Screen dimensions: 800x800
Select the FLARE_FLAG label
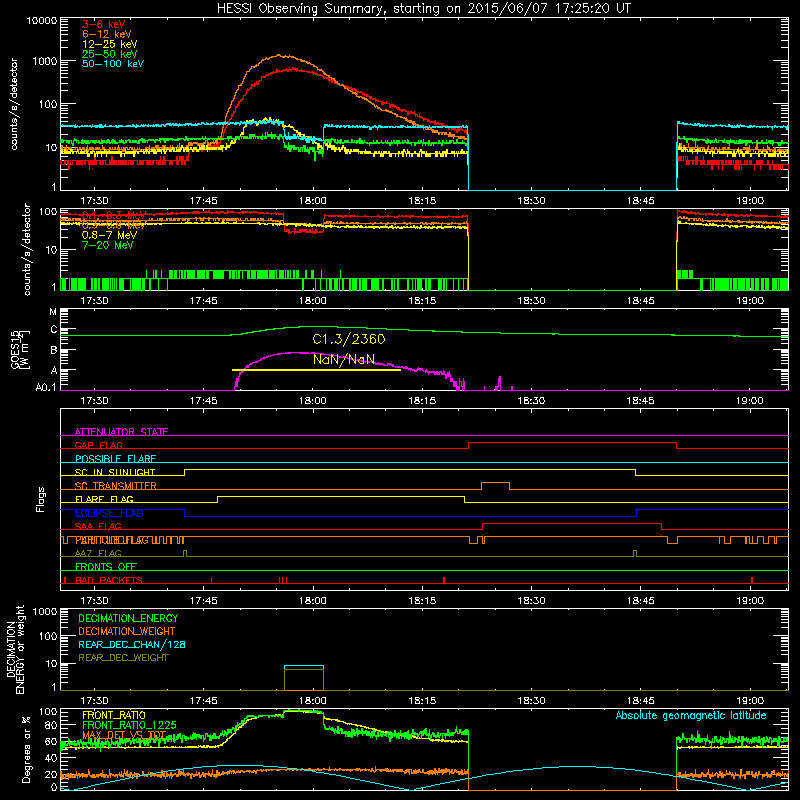(104, 499)
